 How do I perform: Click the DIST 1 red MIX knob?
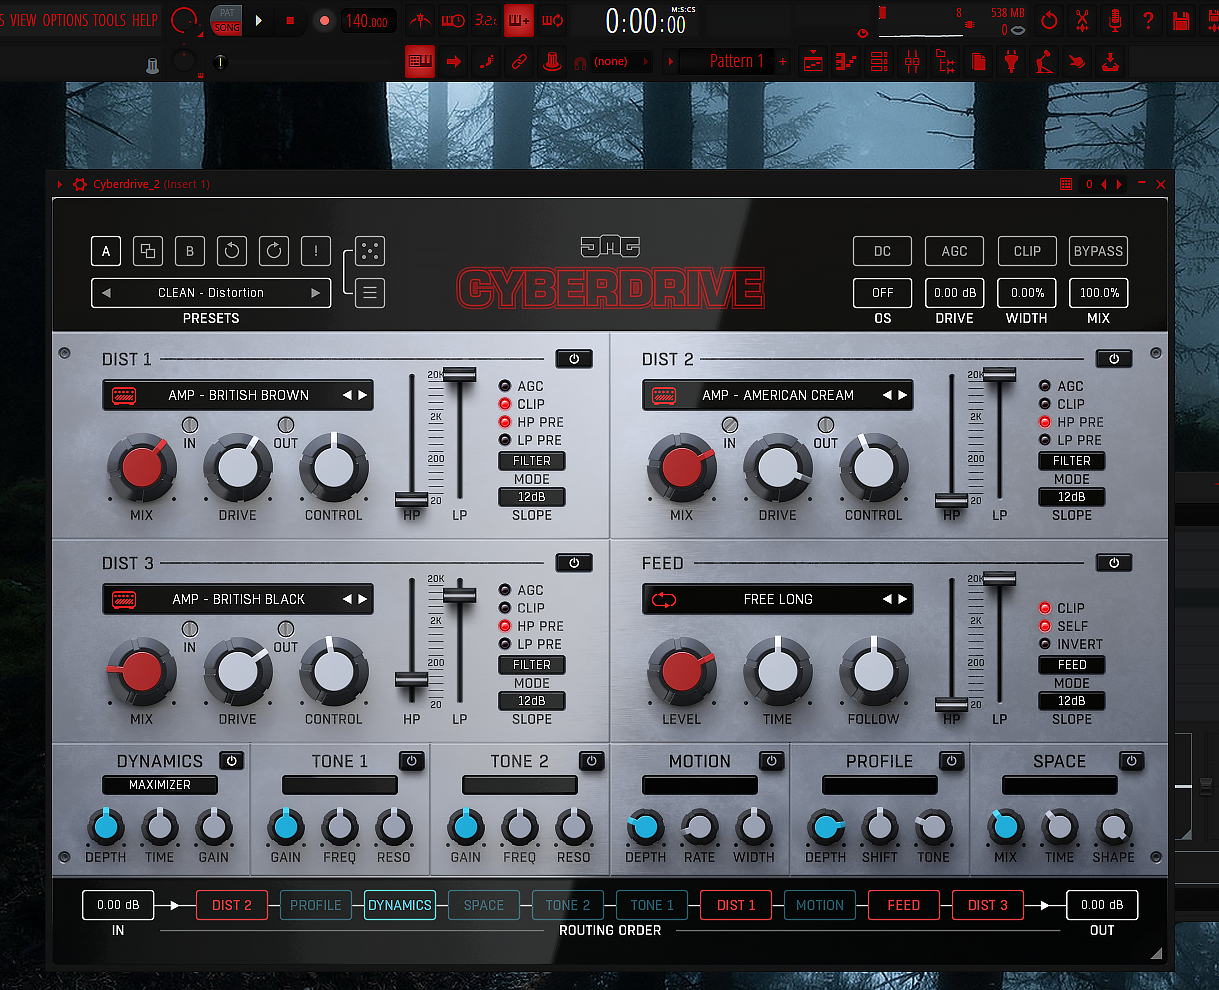[x=142, y=468]
